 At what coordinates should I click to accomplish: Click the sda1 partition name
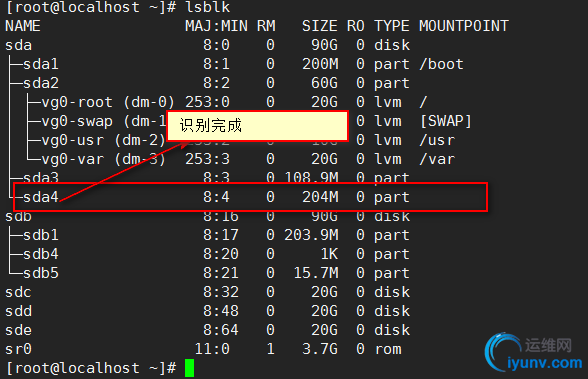41,64
